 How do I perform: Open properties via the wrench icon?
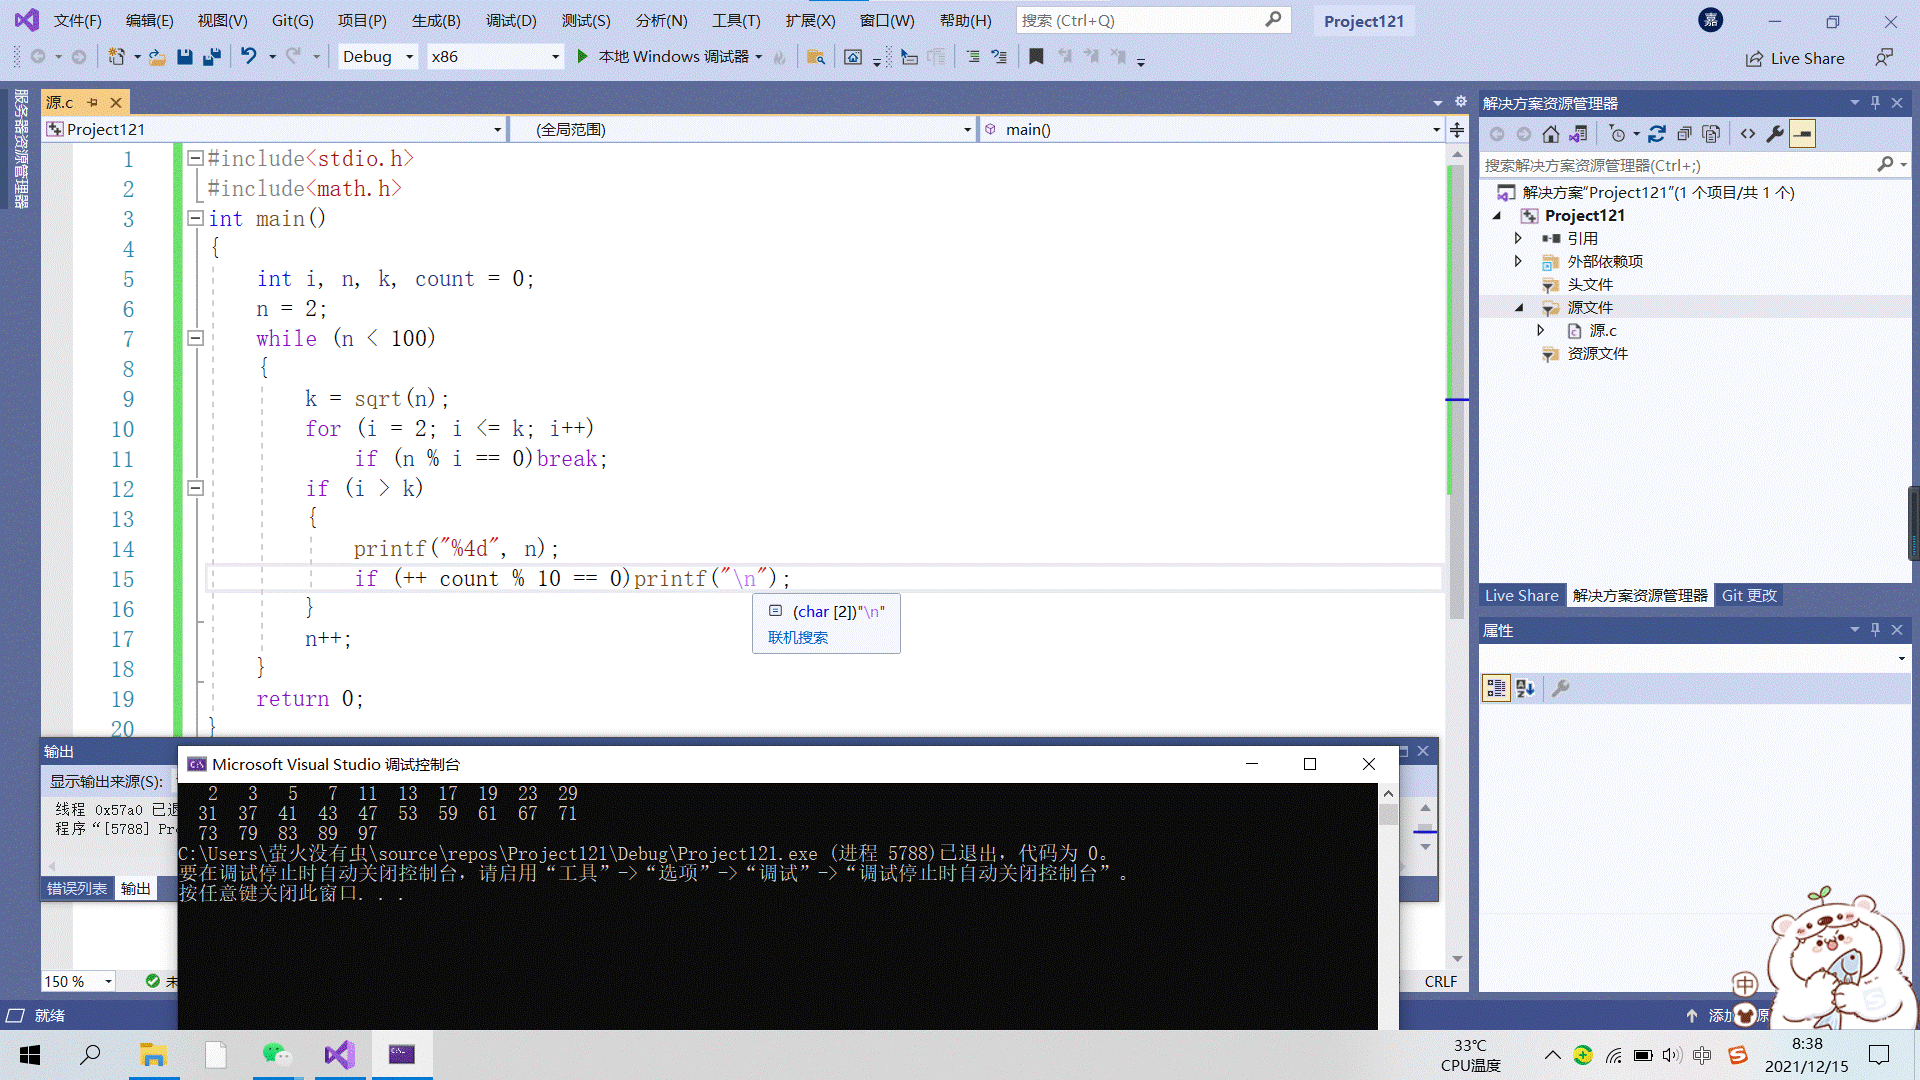[x=1775, y=134]
